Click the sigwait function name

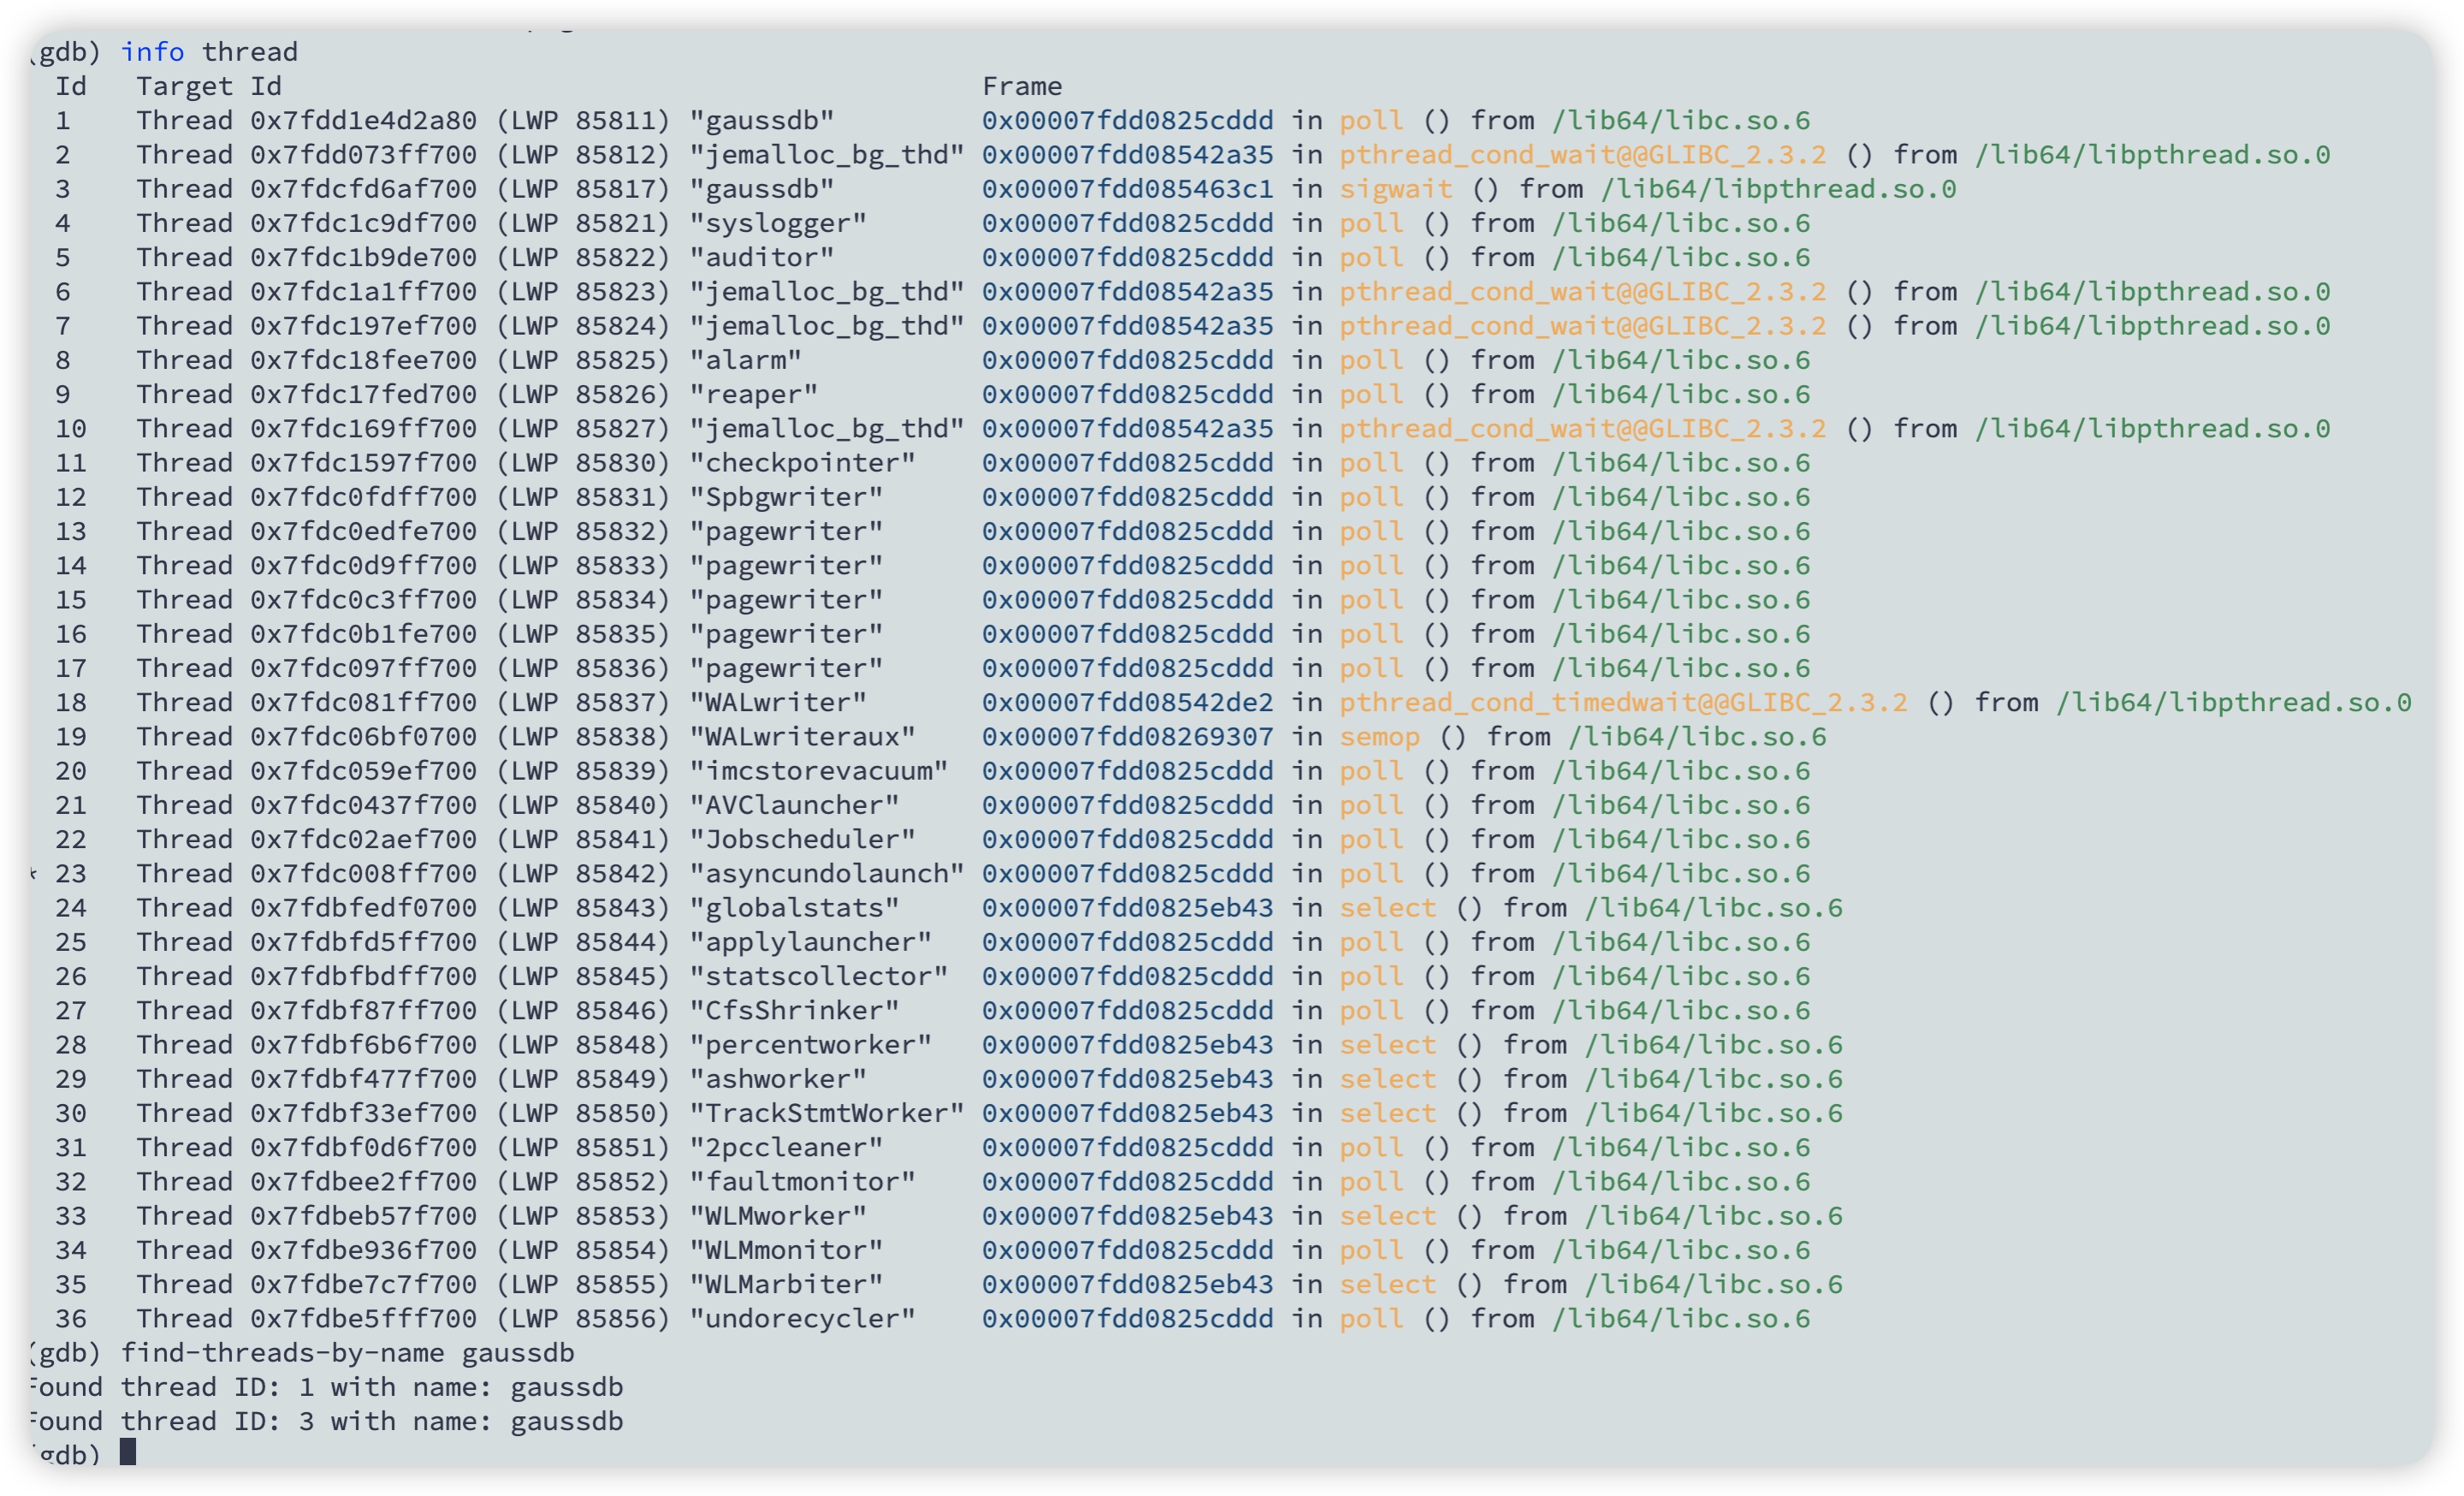[x=1395, y=189]
